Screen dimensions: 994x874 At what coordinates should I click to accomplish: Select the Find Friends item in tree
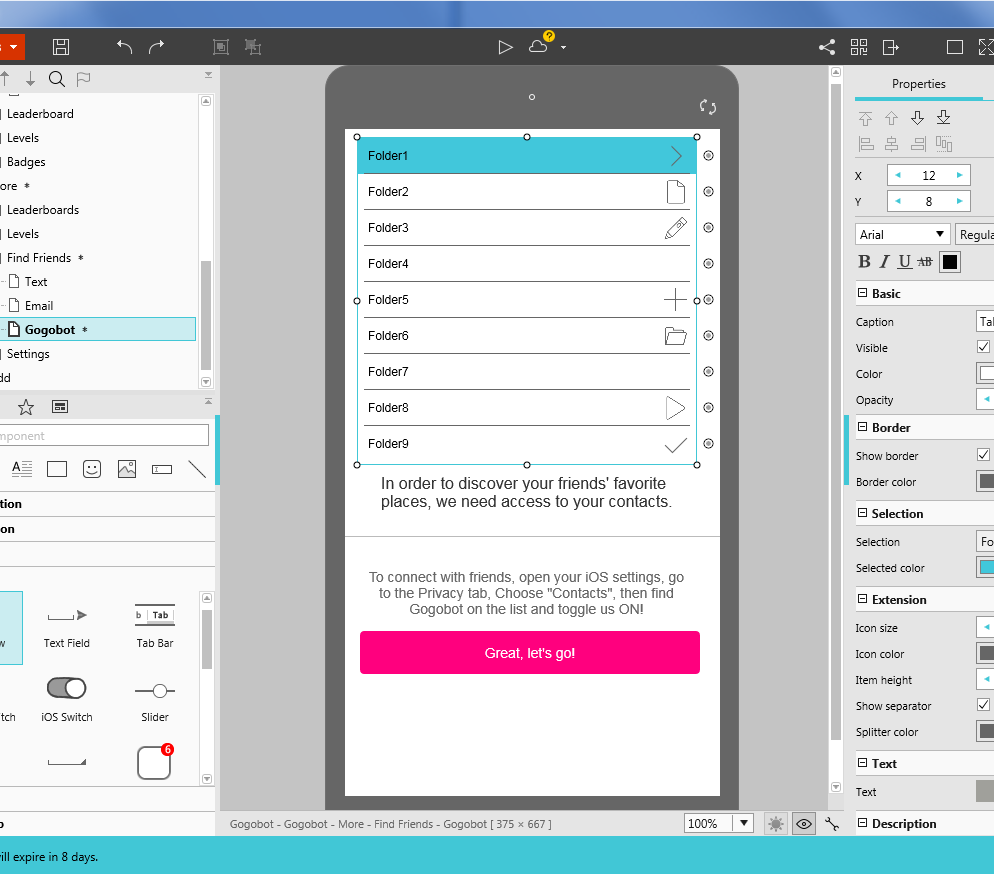(39, 258)
